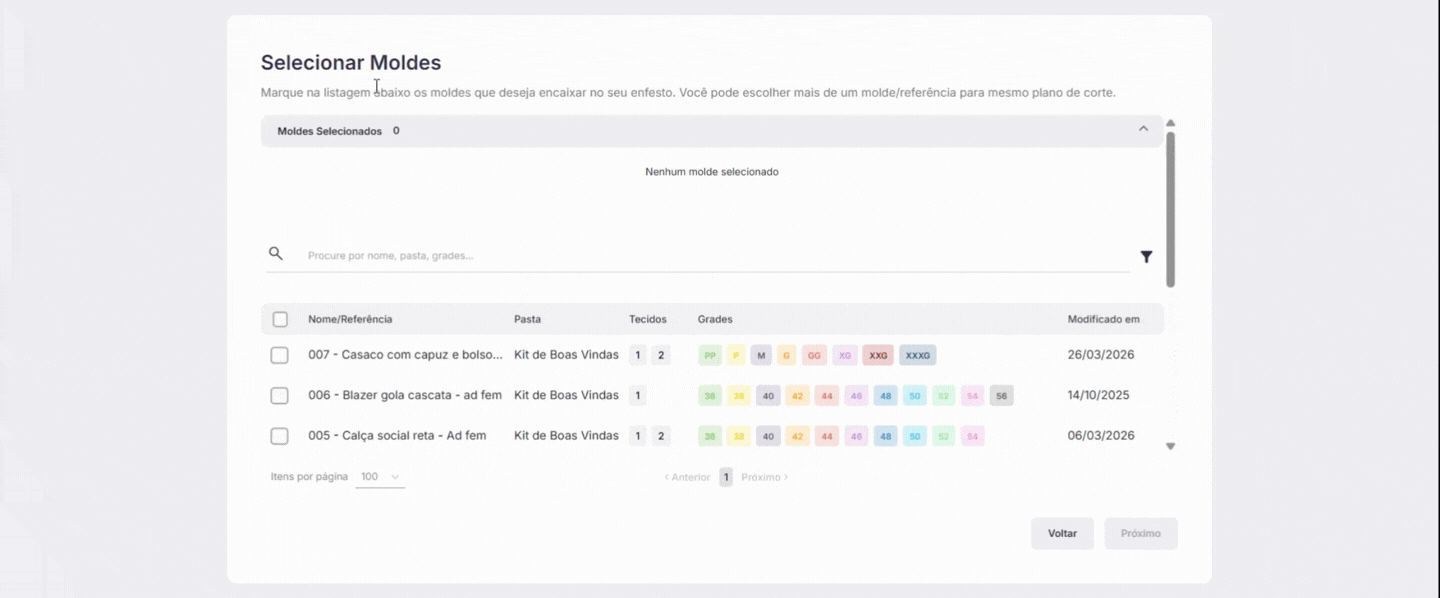The width and height of the screenshot is (1440, 598).
Task: Click the XXXG grade chip
Action: (x=918, y=355)
